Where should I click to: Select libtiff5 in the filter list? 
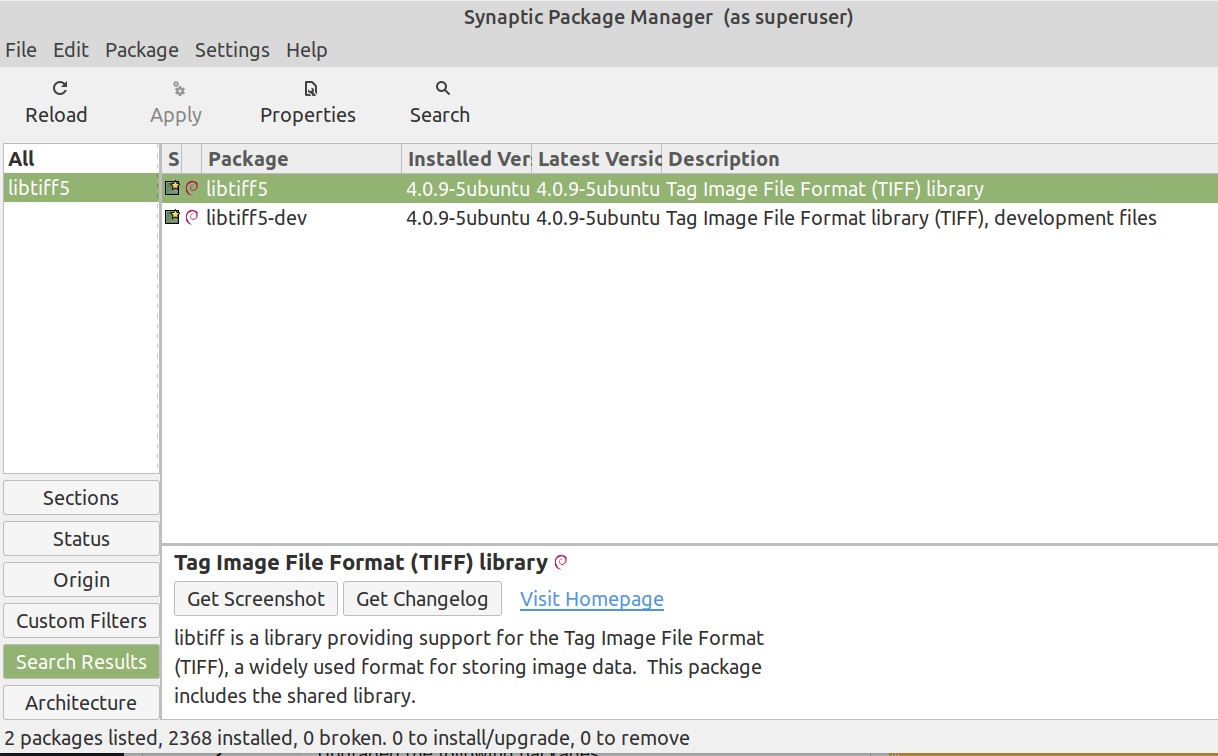coord(81,188)
